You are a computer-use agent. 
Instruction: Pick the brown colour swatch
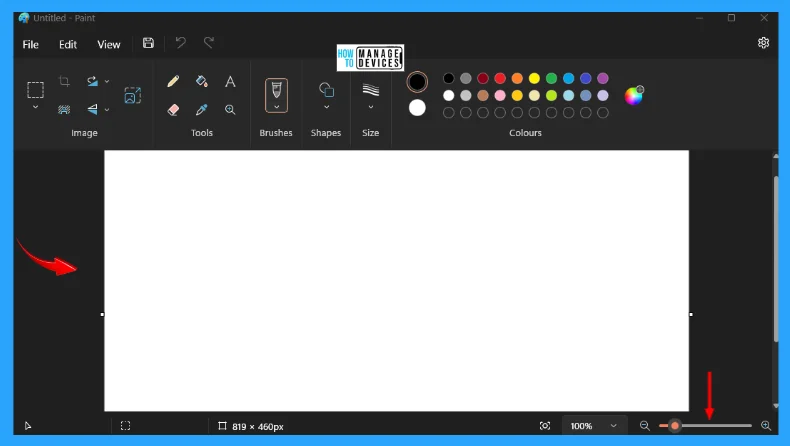pyautogui.click(x=483, y=95)
